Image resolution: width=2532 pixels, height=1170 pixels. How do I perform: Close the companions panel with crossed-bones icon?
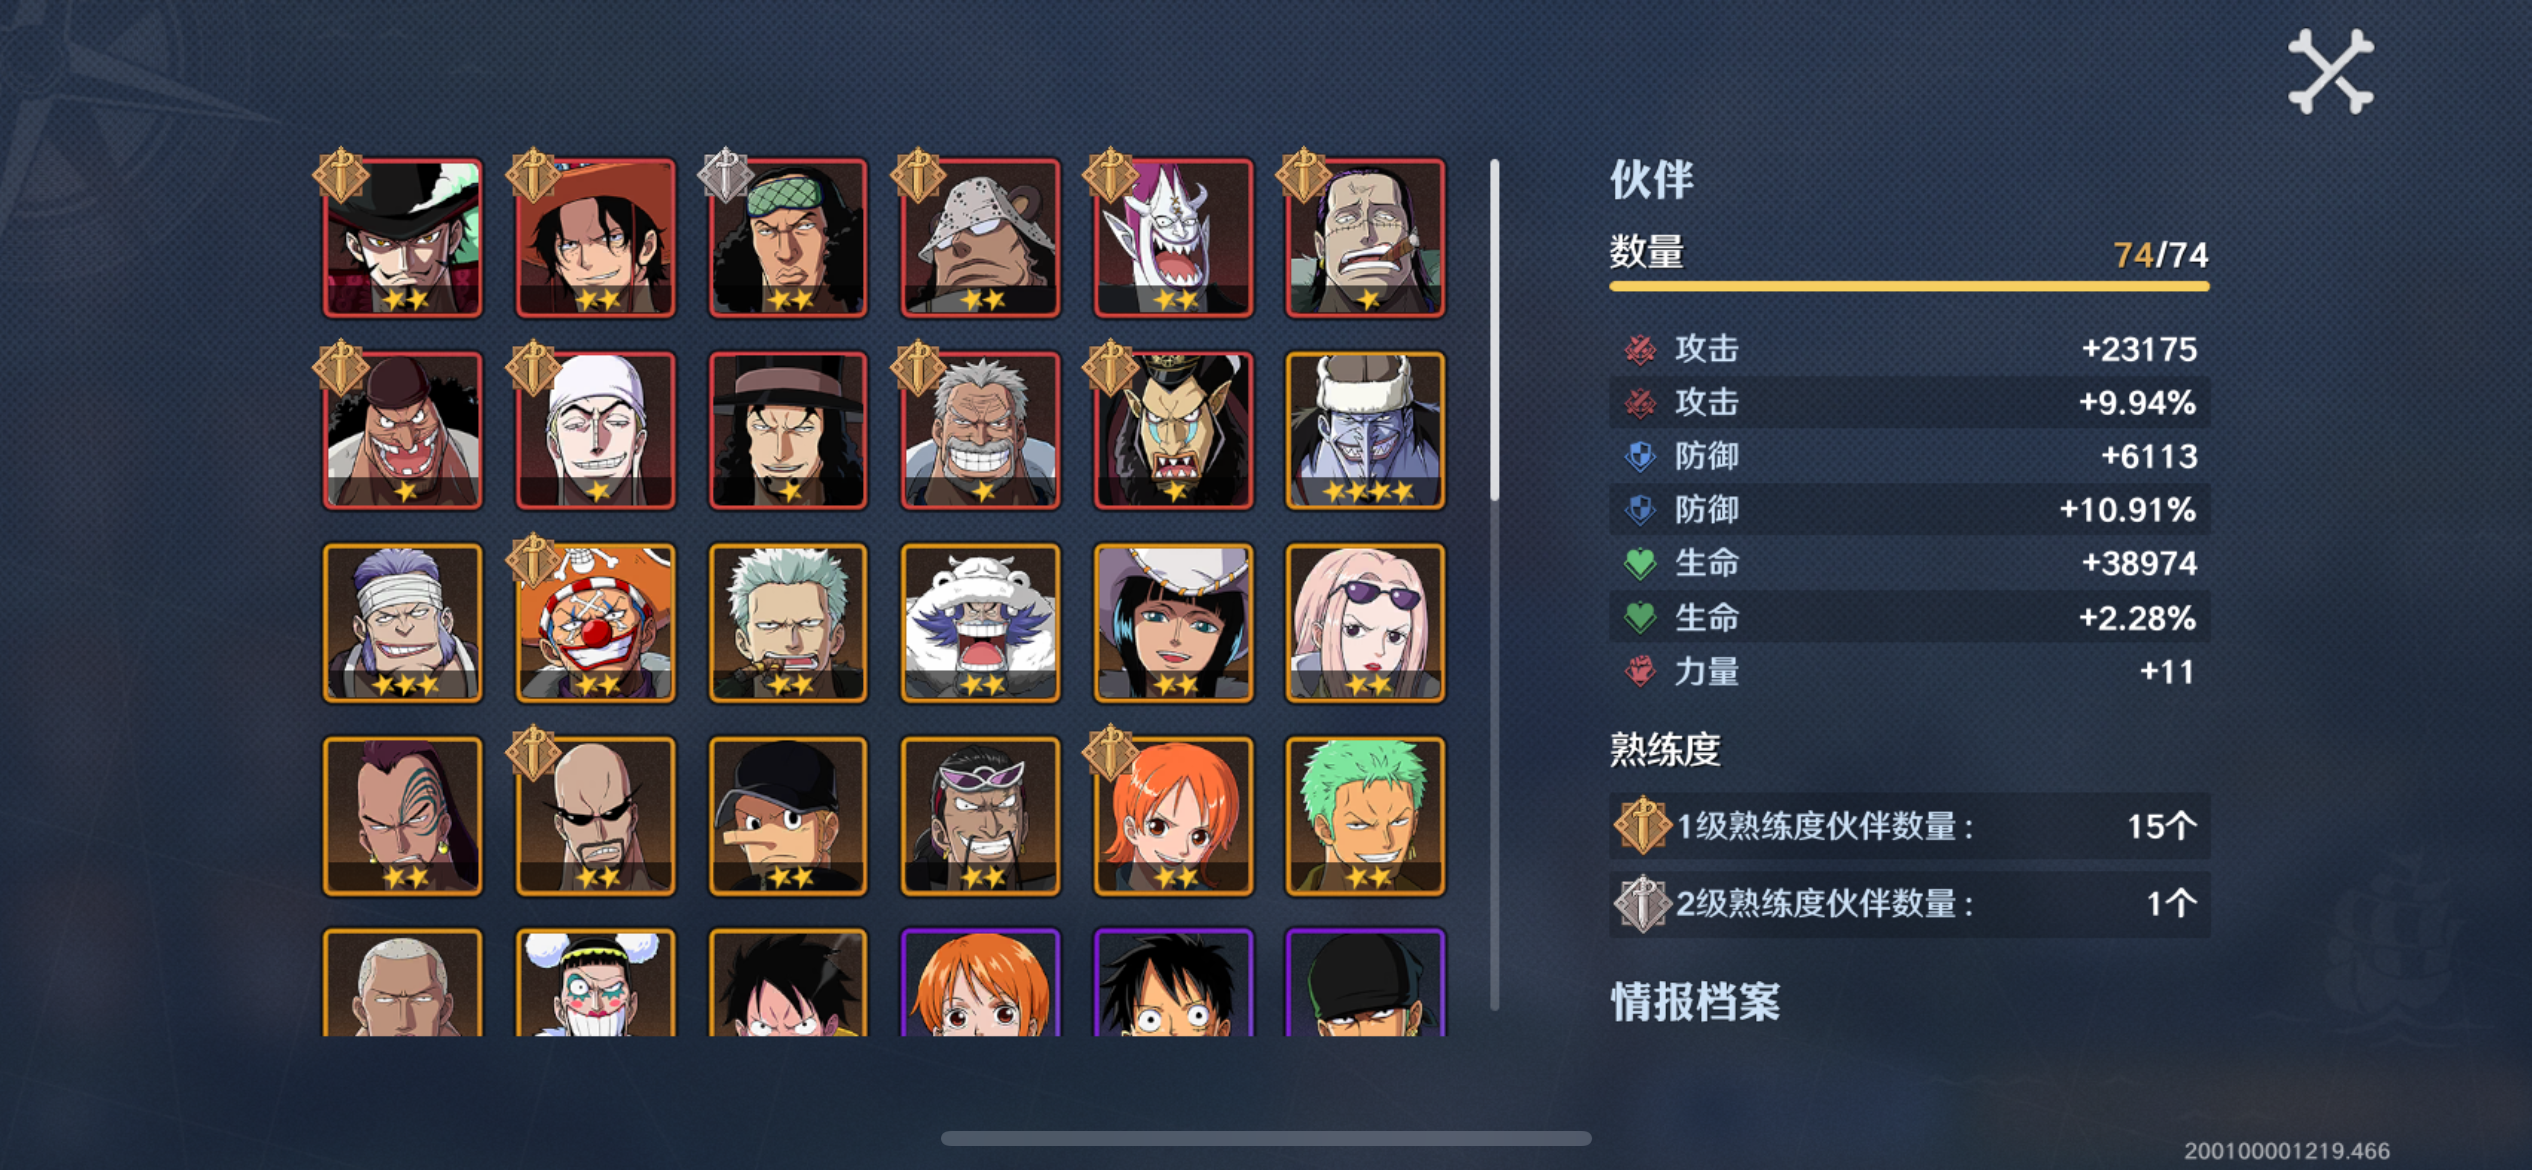click(2330, 72)
